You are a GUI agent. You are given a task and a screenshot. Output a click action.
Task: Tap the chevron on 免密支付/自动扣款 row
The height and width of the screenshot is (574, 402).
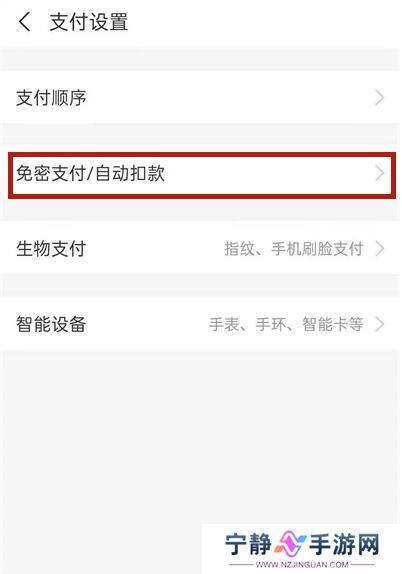pos(380,174)
